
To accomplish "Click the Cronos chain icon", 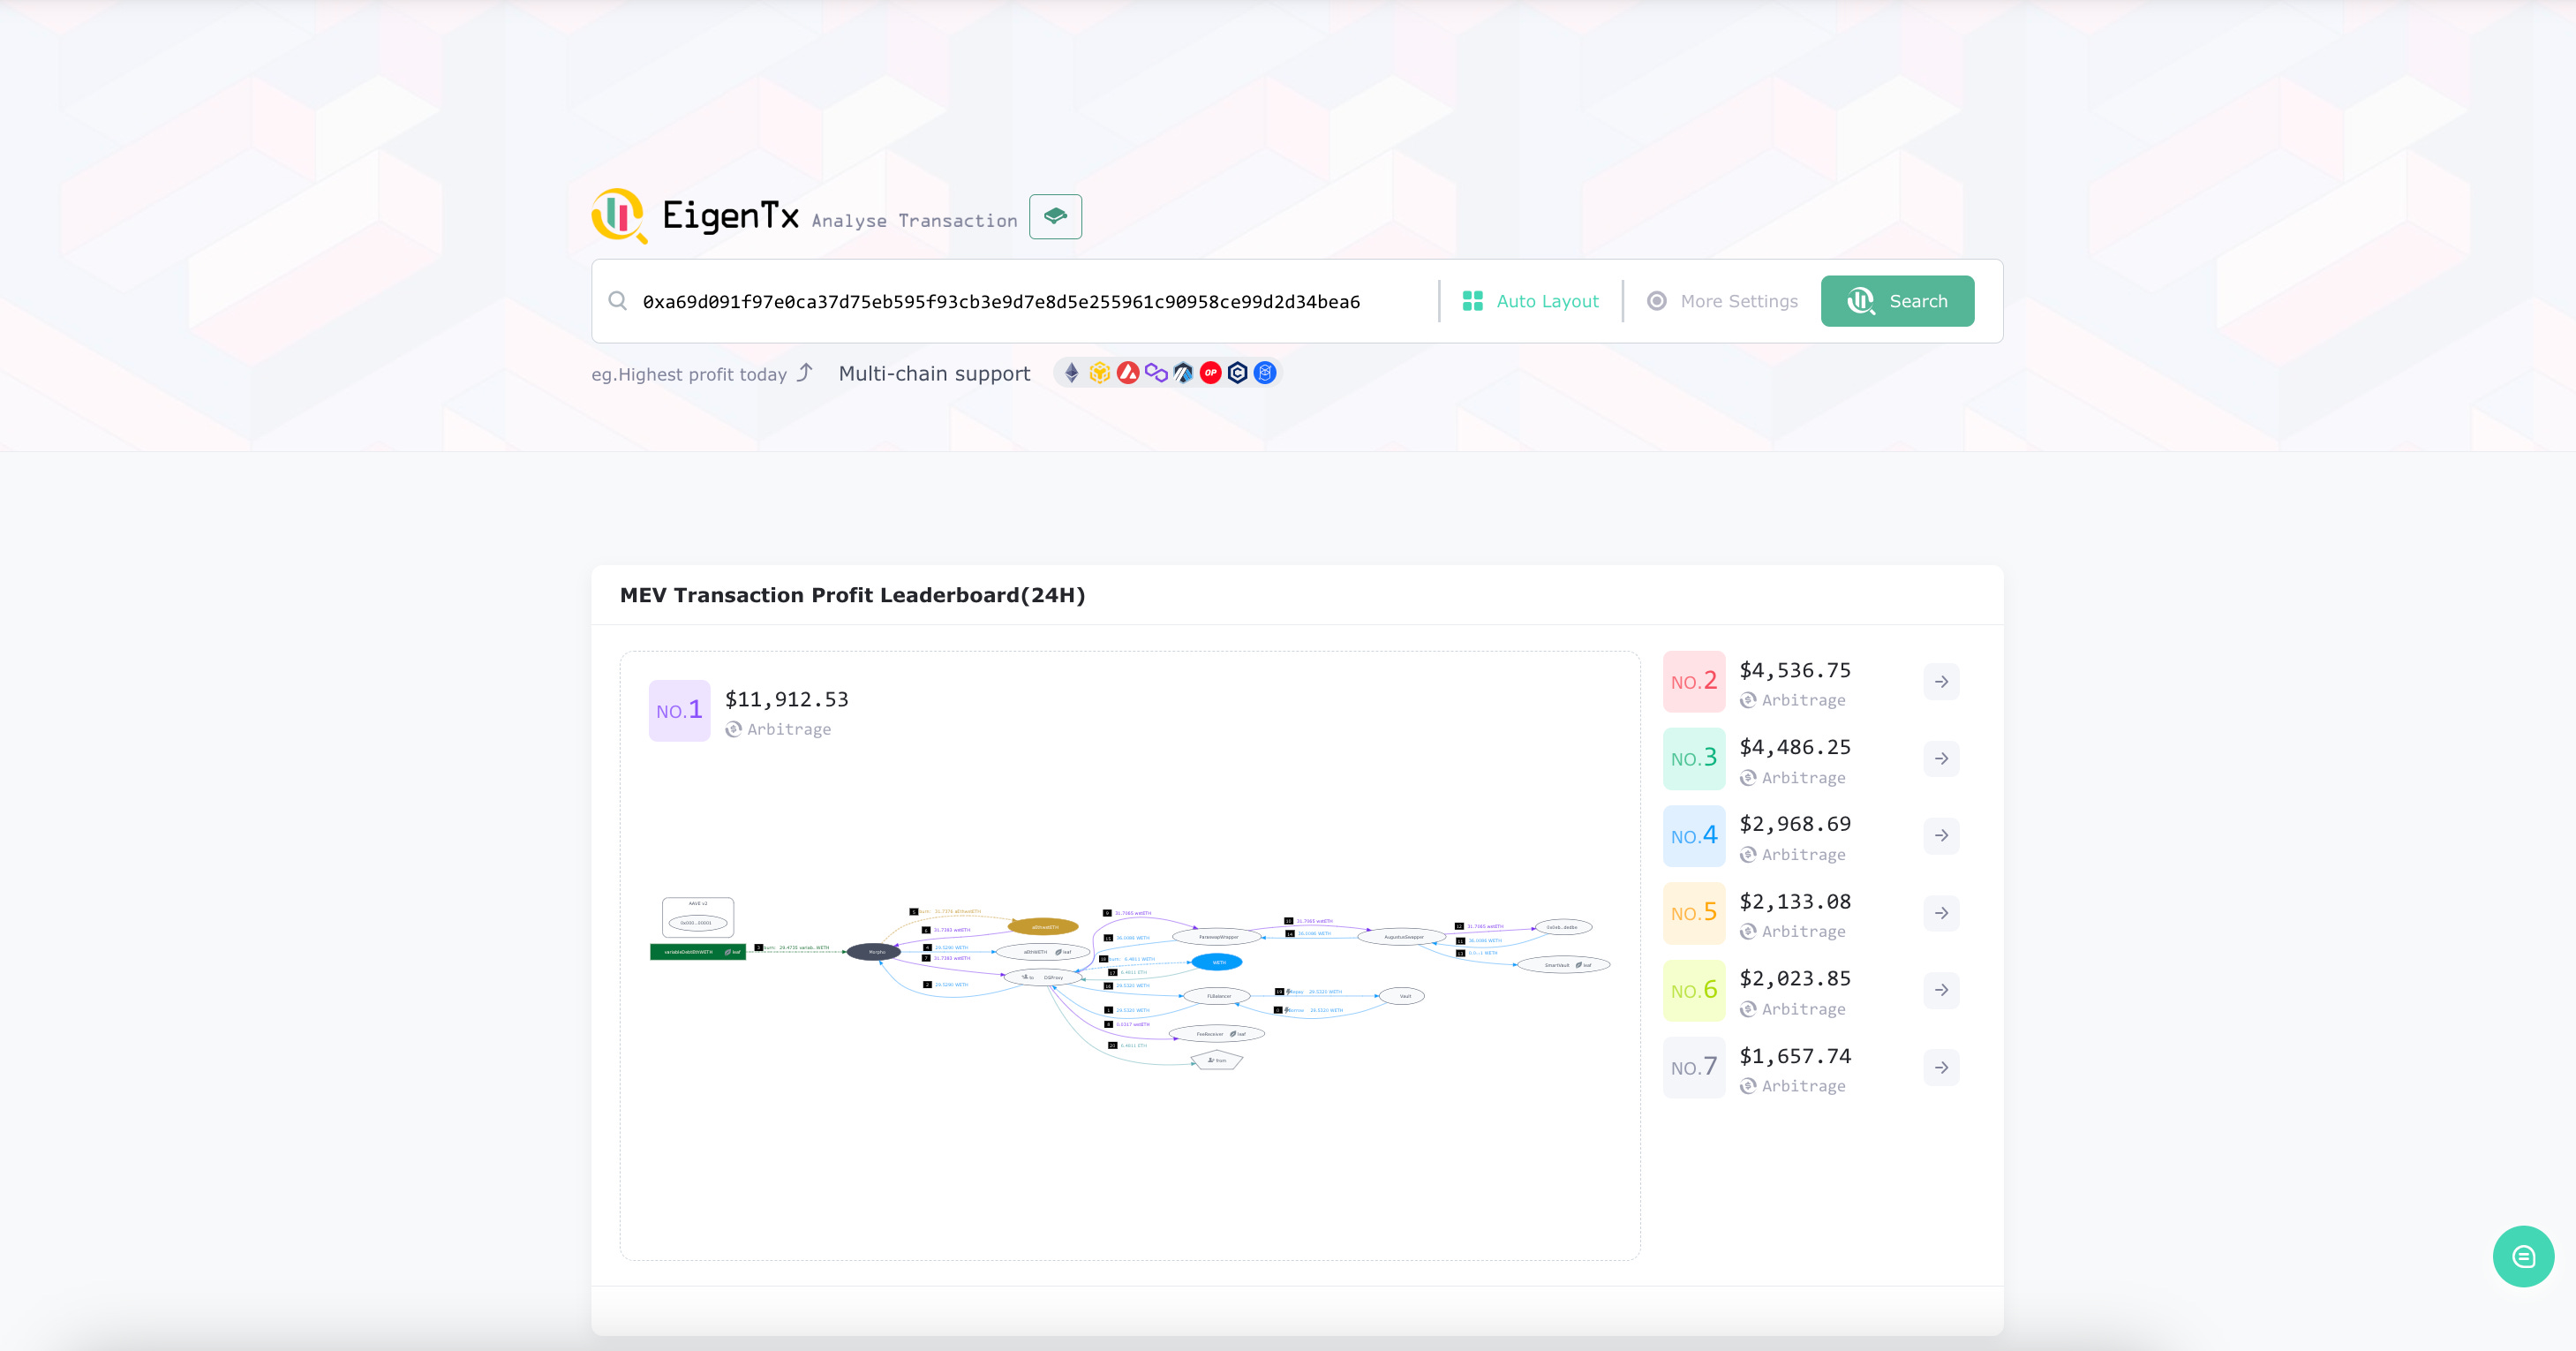I will [1237, 373].
